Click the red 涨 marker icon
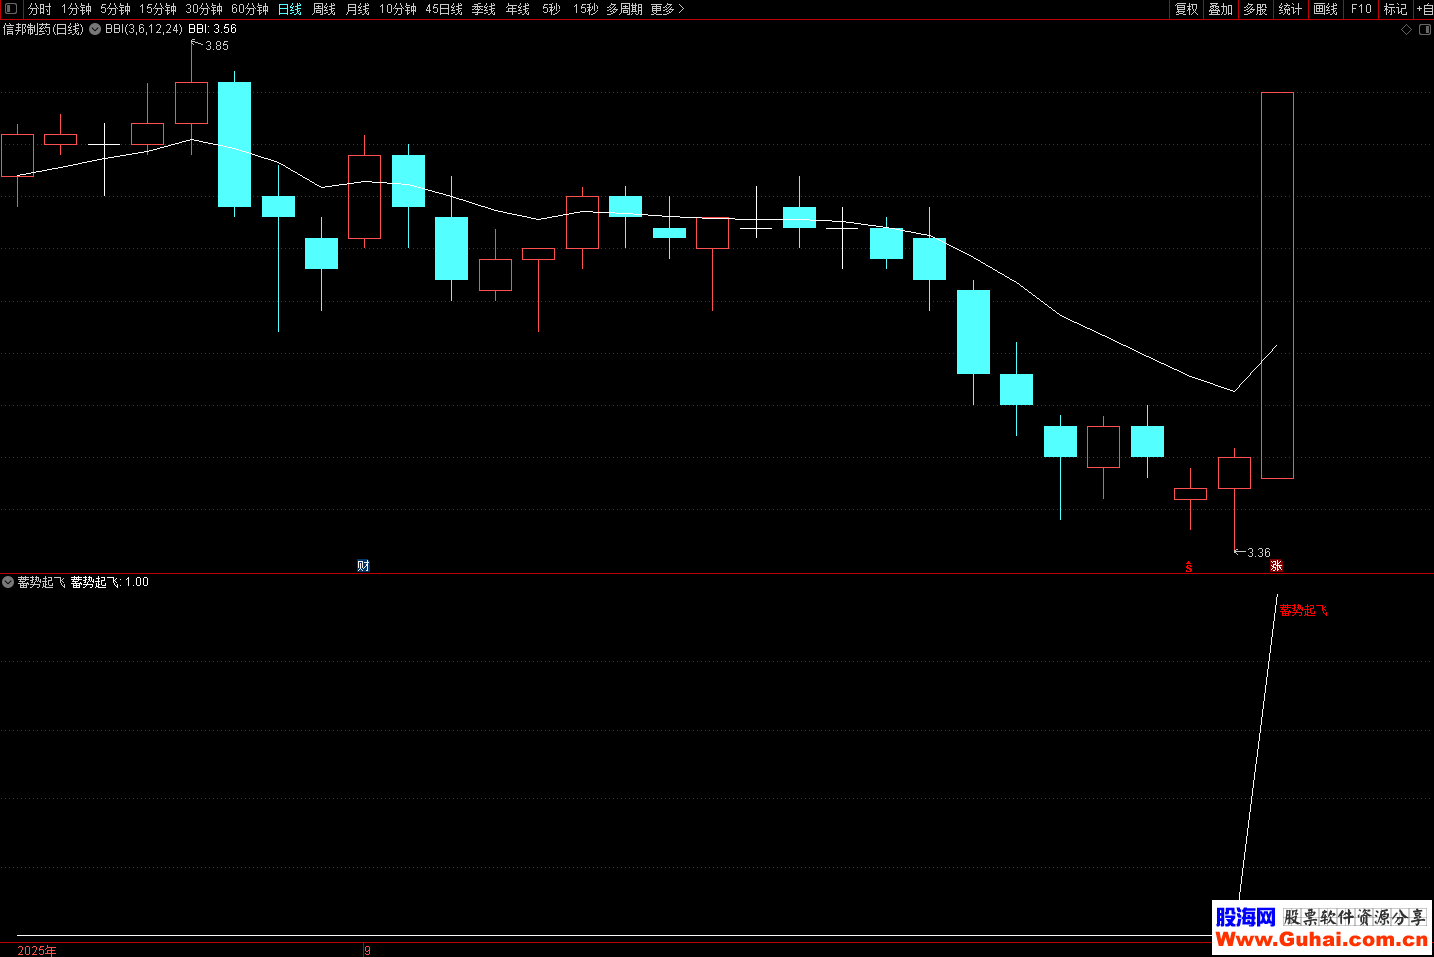This screenshot has height=957, width=1434. [1276, 566]
